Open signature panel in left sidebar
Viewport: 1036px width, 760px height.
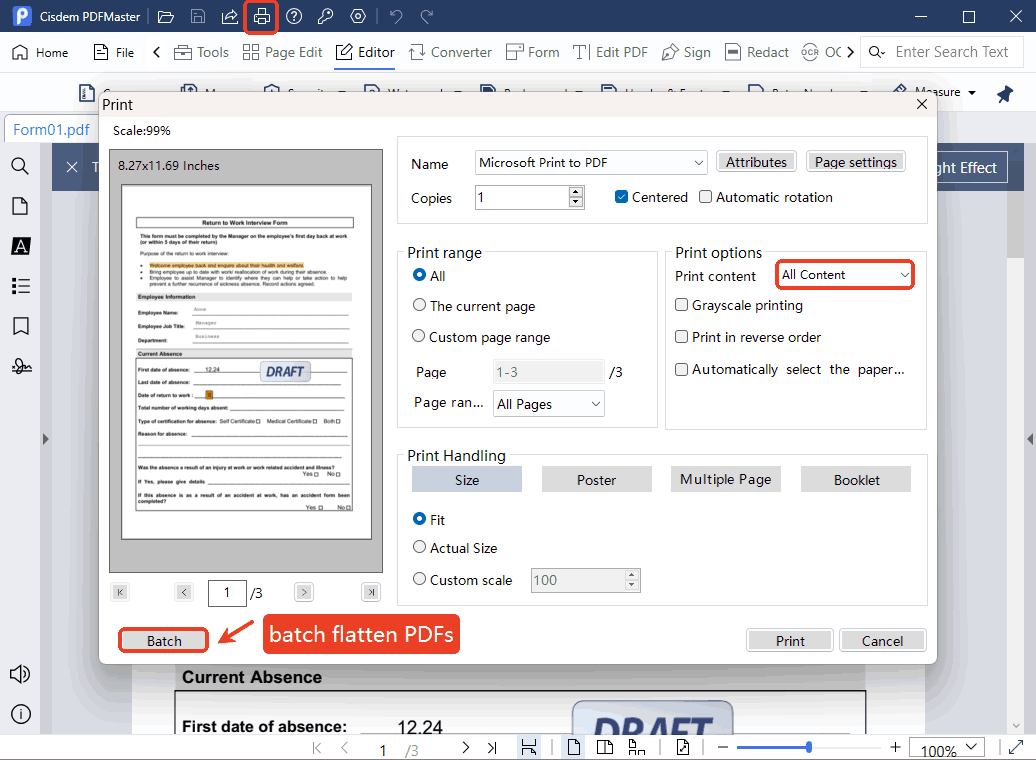20,366
